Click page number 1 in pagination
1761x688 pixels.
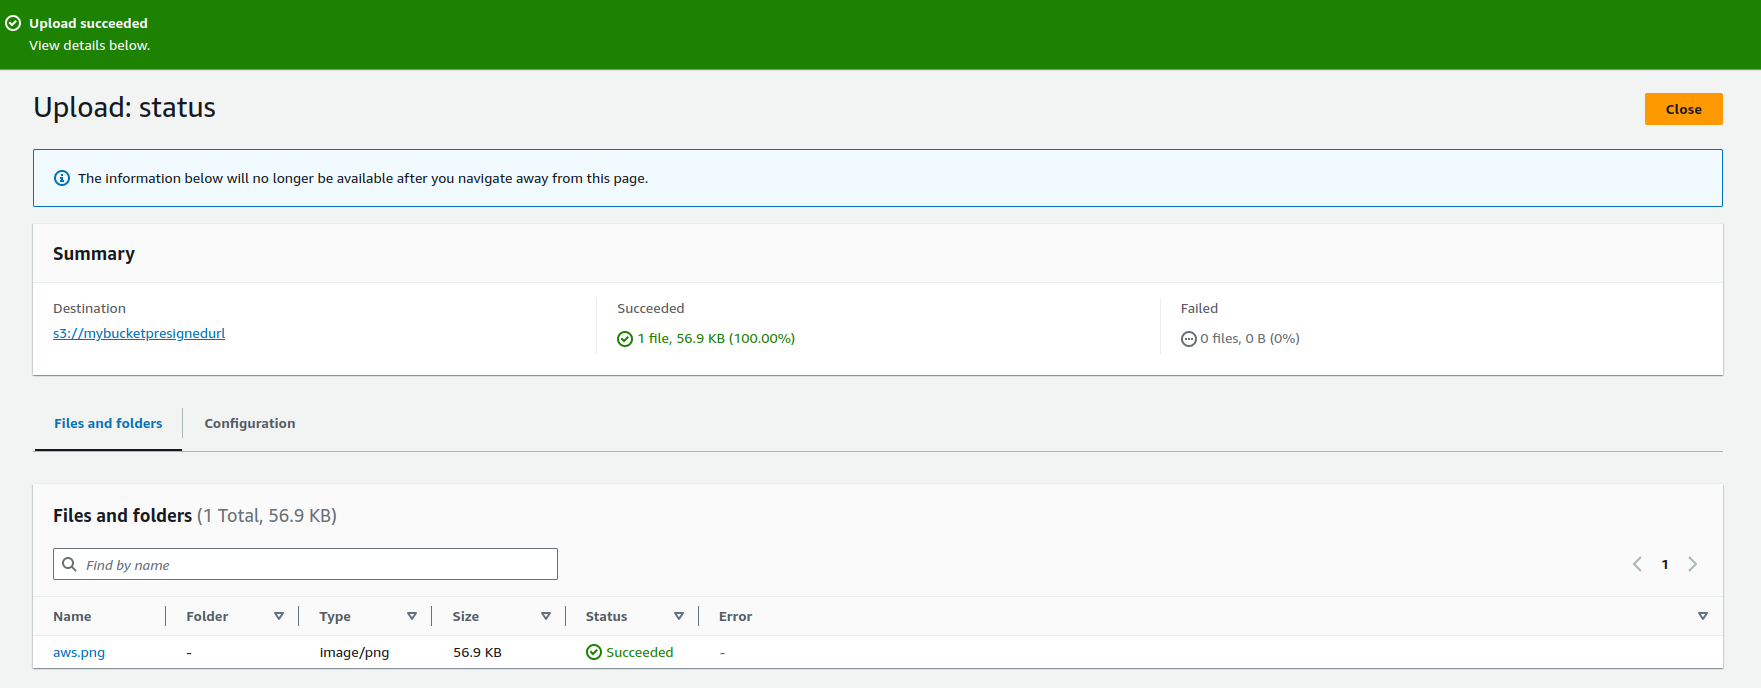[1665, 564]
